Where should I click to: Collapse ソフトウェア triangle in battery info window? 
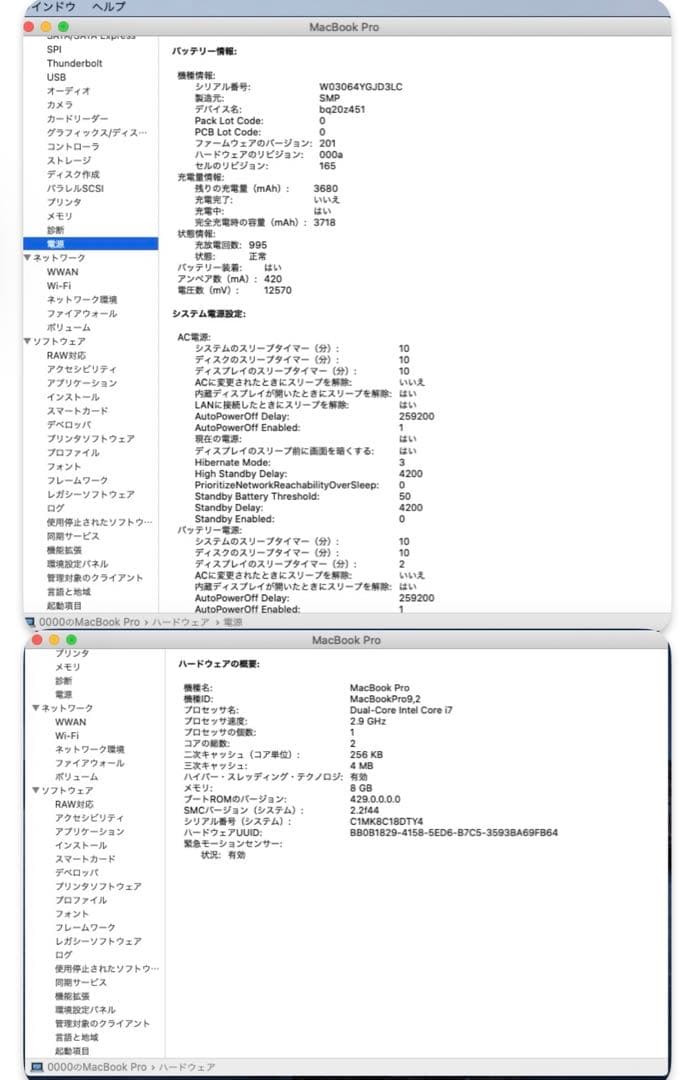(x=28, y=341)
